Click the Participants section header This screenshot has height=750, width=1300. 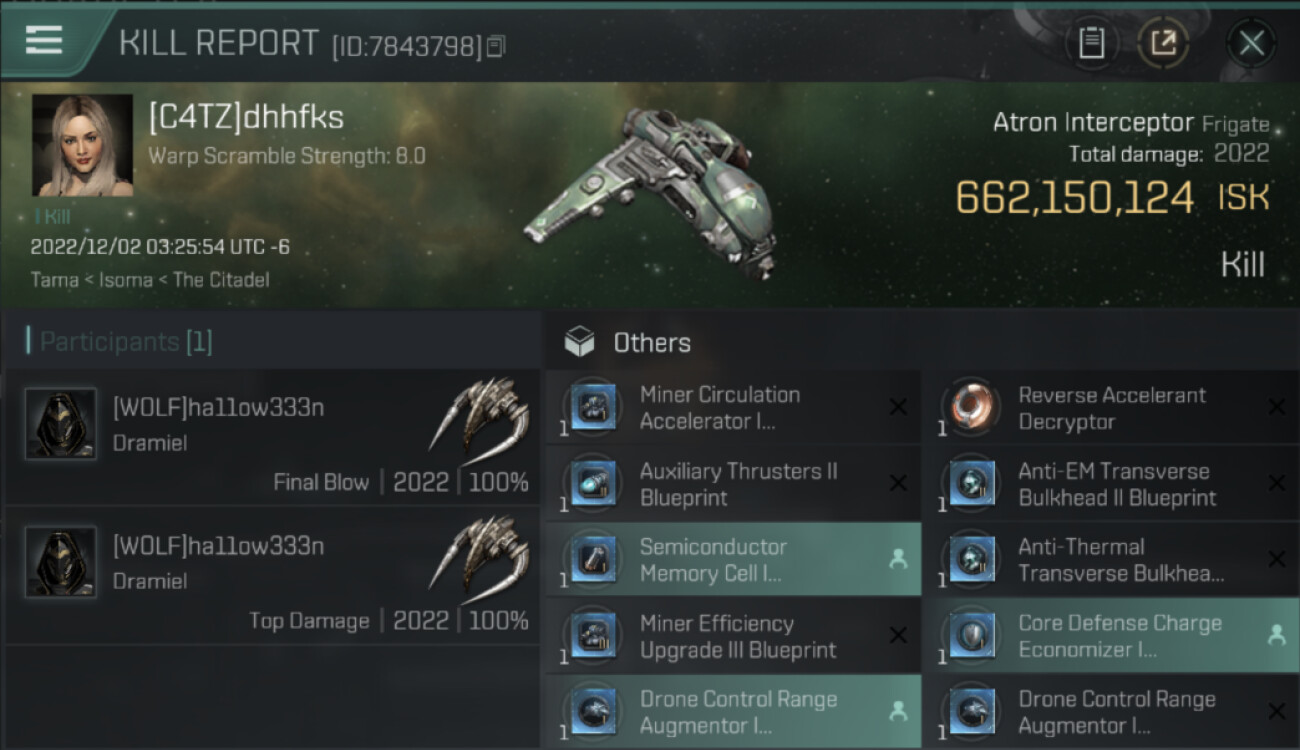(x=120, y=342)
